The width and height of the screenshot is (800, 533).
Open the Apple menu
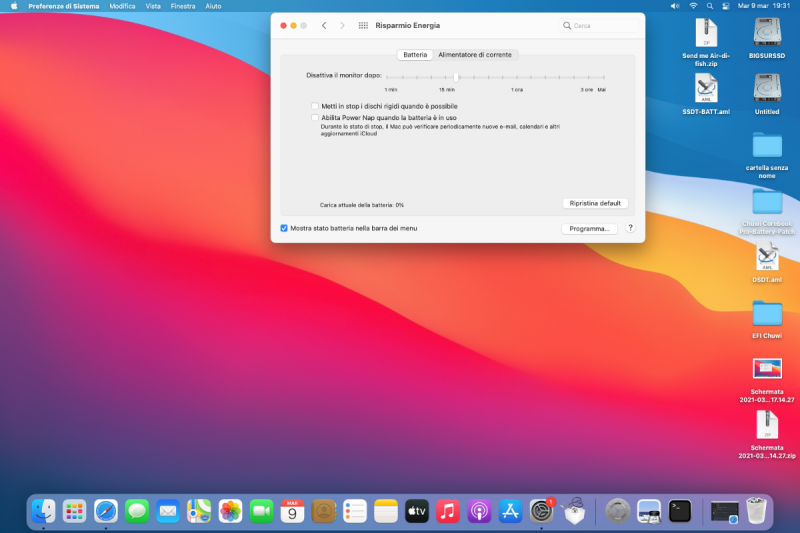[x=14, y=6]
